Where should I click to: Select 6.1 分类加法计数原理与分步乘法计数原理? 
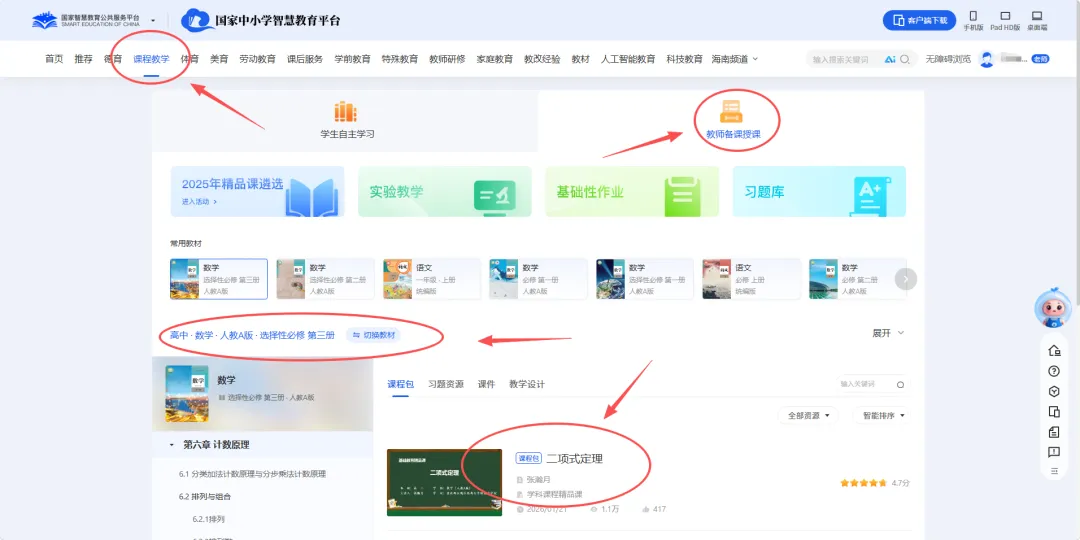coord(252,474)
